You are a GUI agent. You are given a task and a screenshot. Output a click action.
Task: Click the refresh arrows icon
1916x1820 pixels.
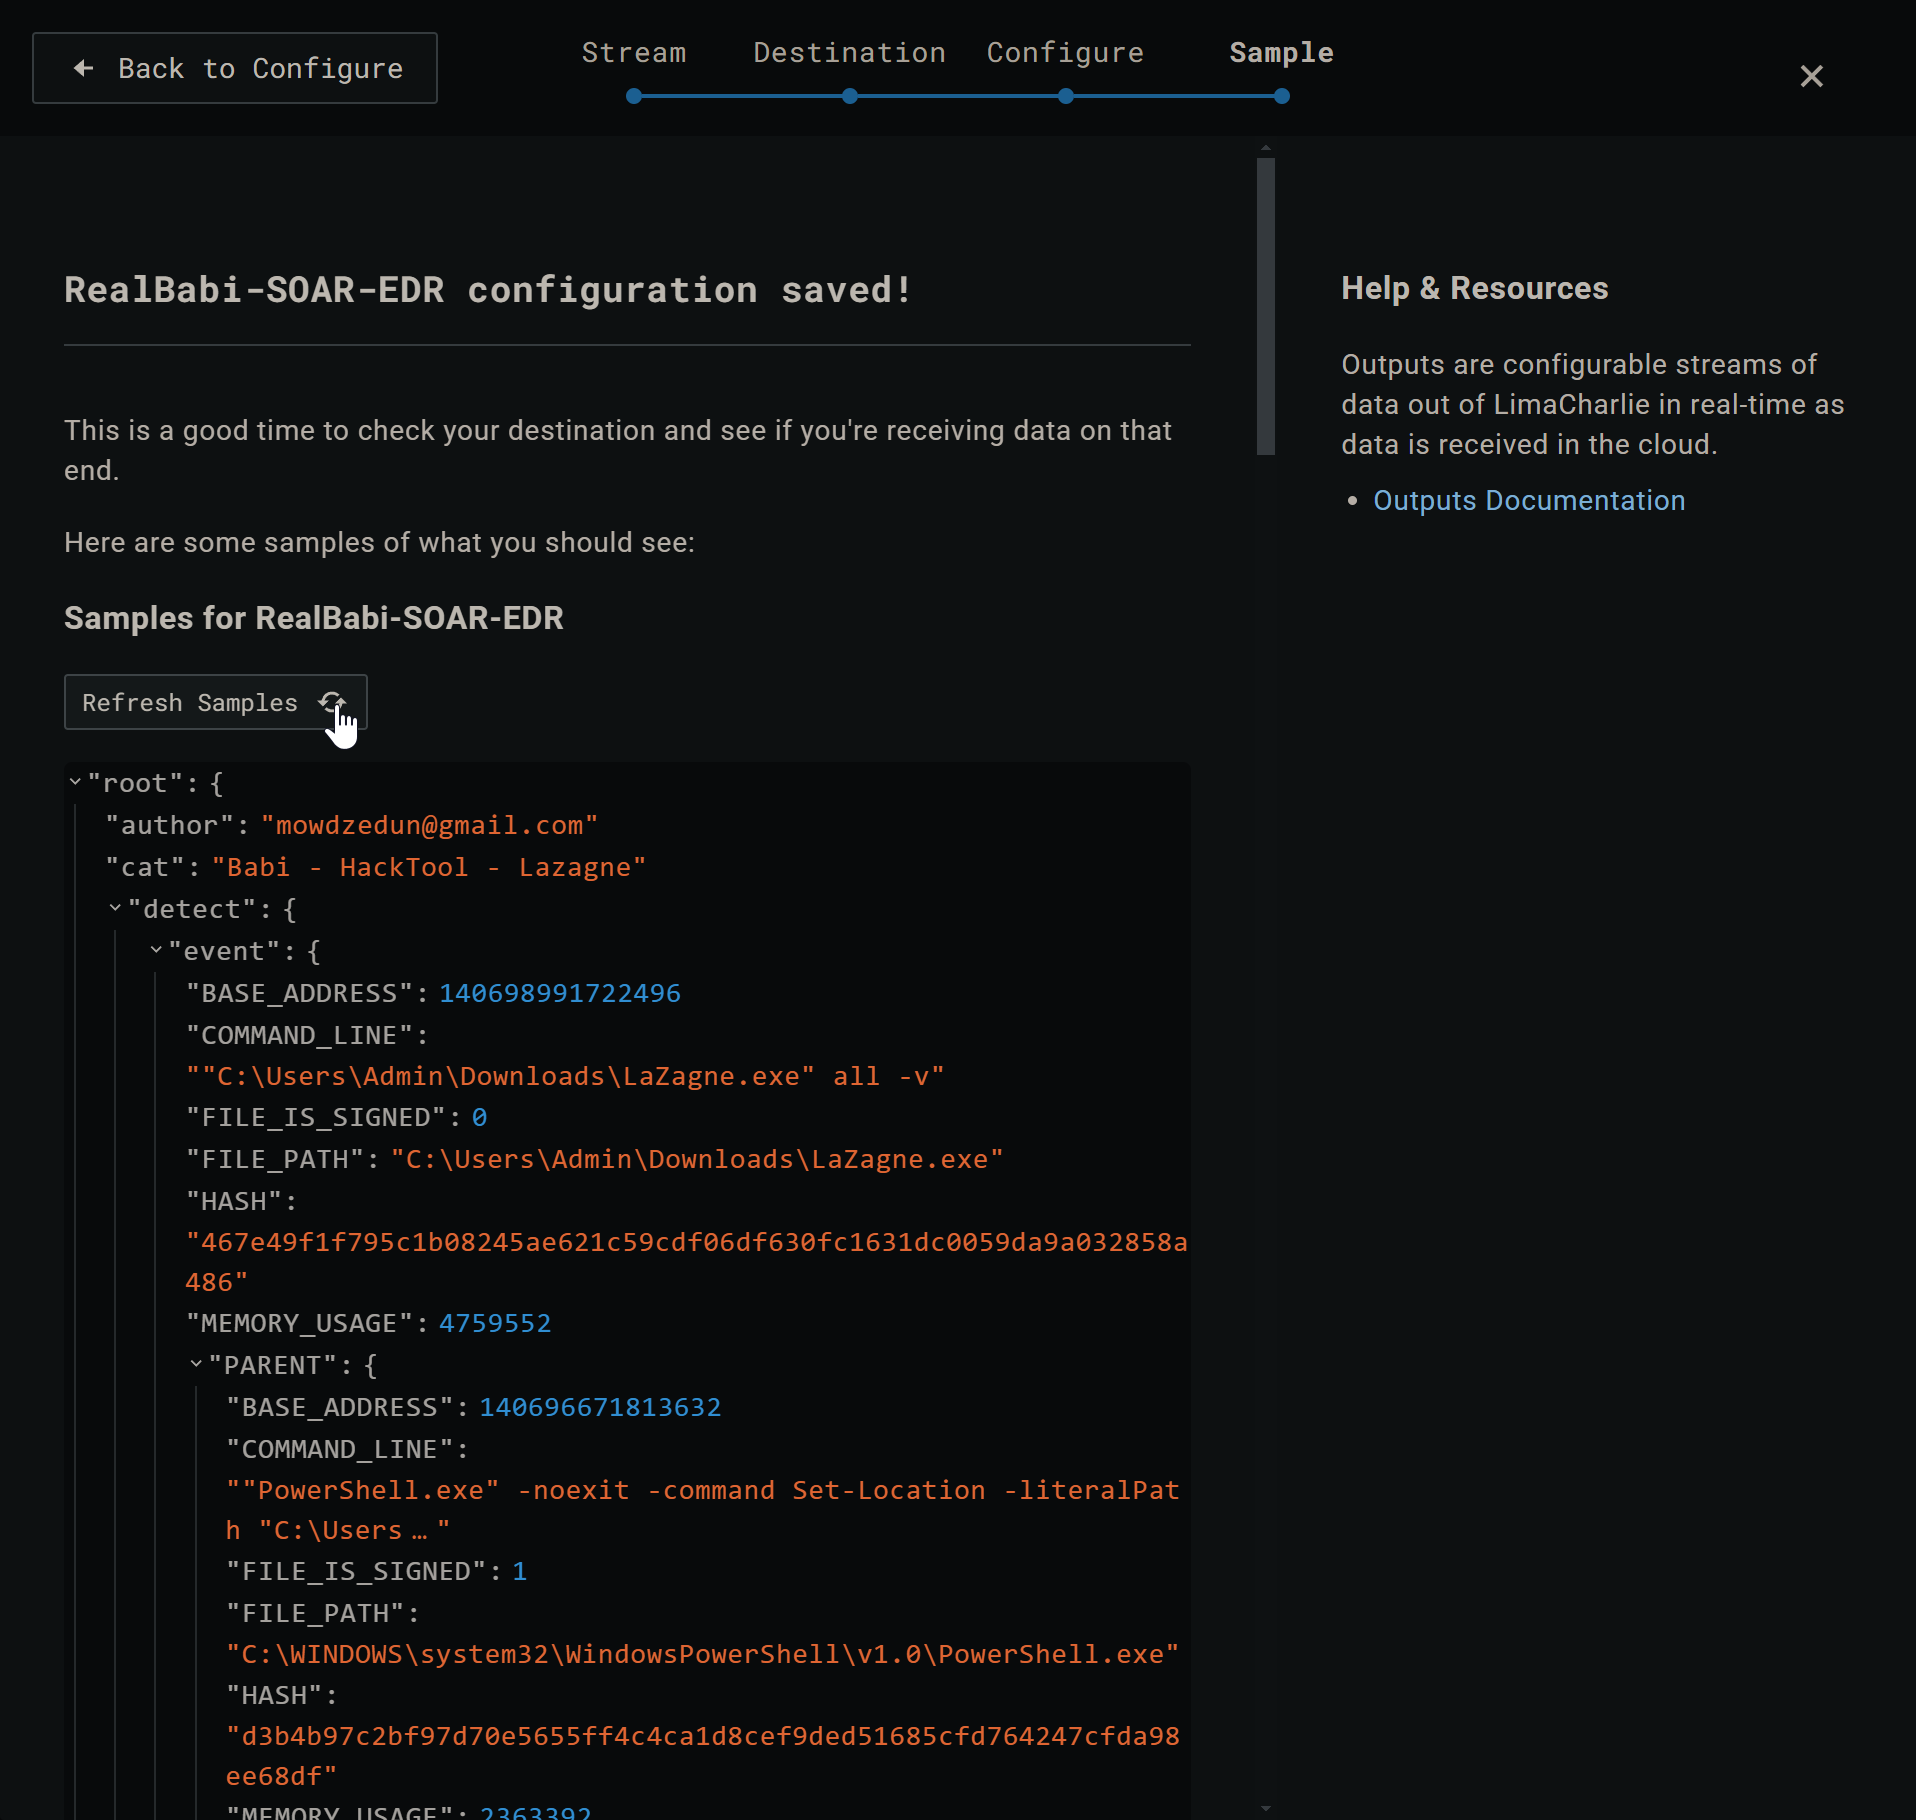click(x=332, y=702)
